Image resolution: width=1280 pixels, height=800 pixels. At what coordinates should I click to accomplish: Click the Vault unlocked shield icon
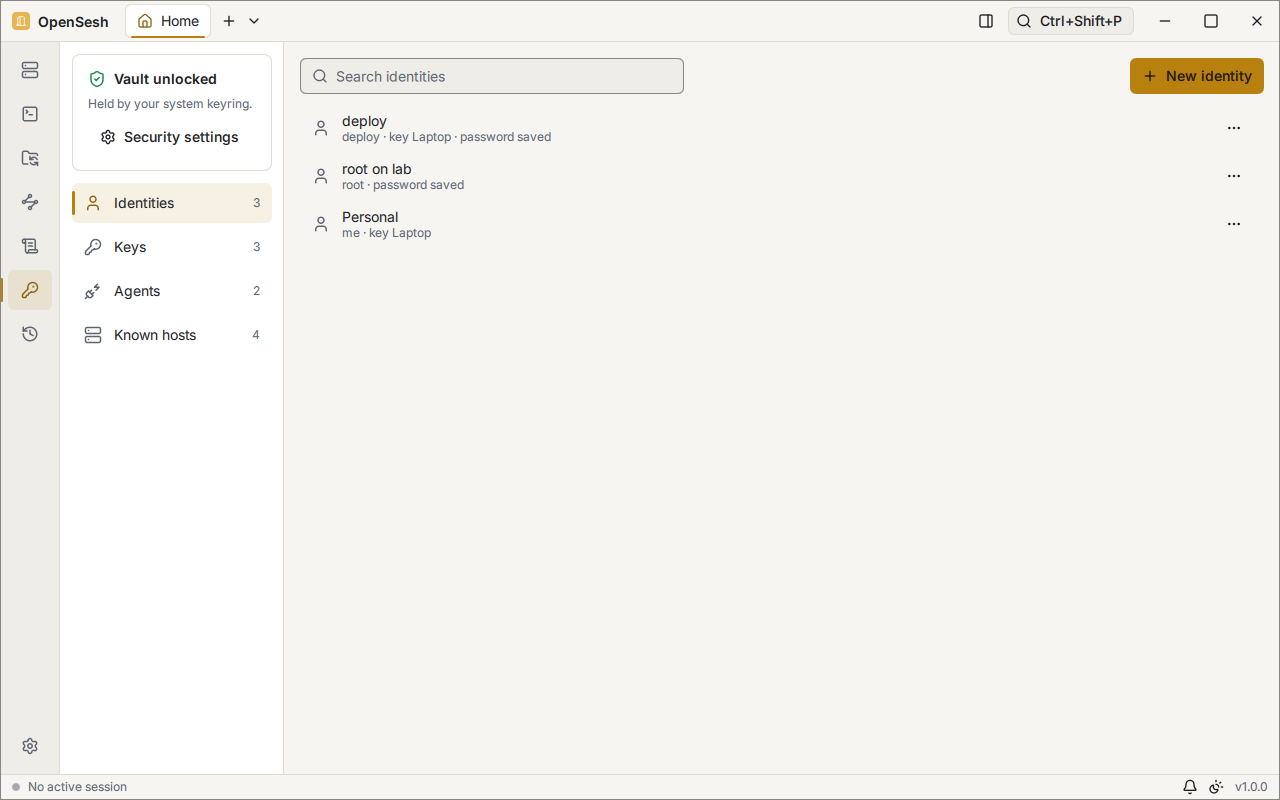(x=97, y=79)
